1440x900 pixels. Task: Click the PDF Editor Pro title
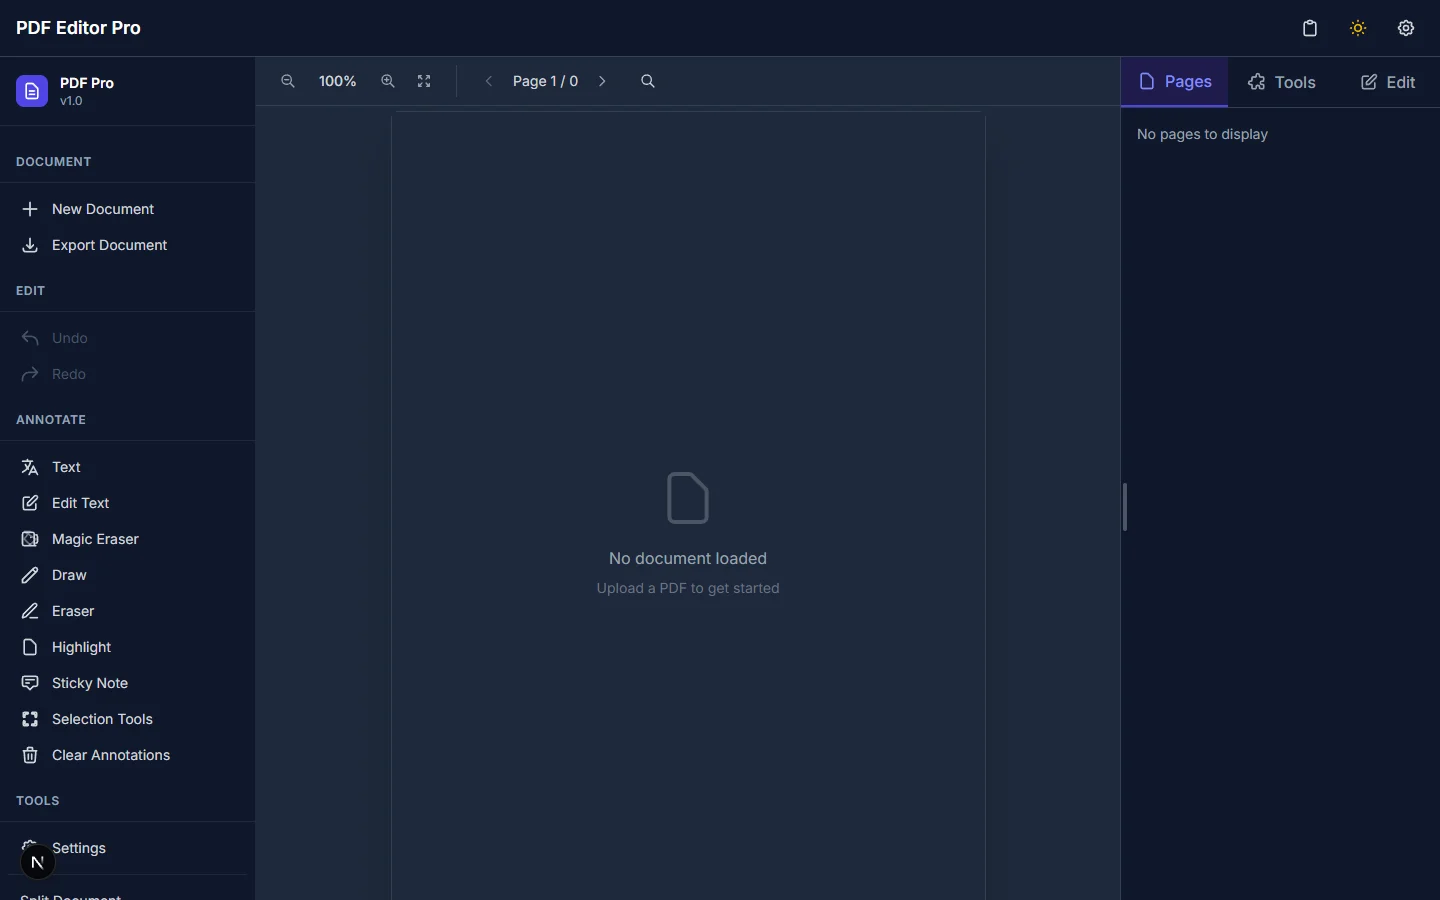click(x=78, y=28)
